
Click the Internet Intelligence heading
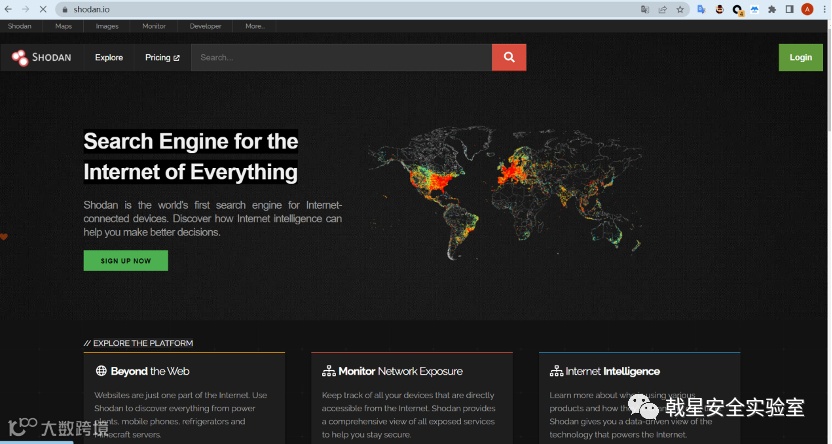(613, 371)
